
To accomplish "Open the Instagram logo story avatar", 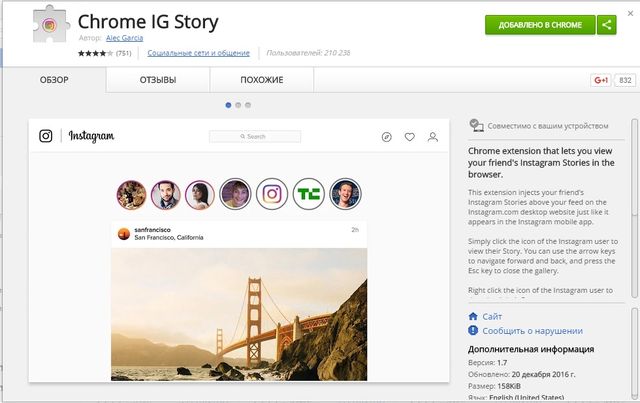I will click(x=272, y=194).
